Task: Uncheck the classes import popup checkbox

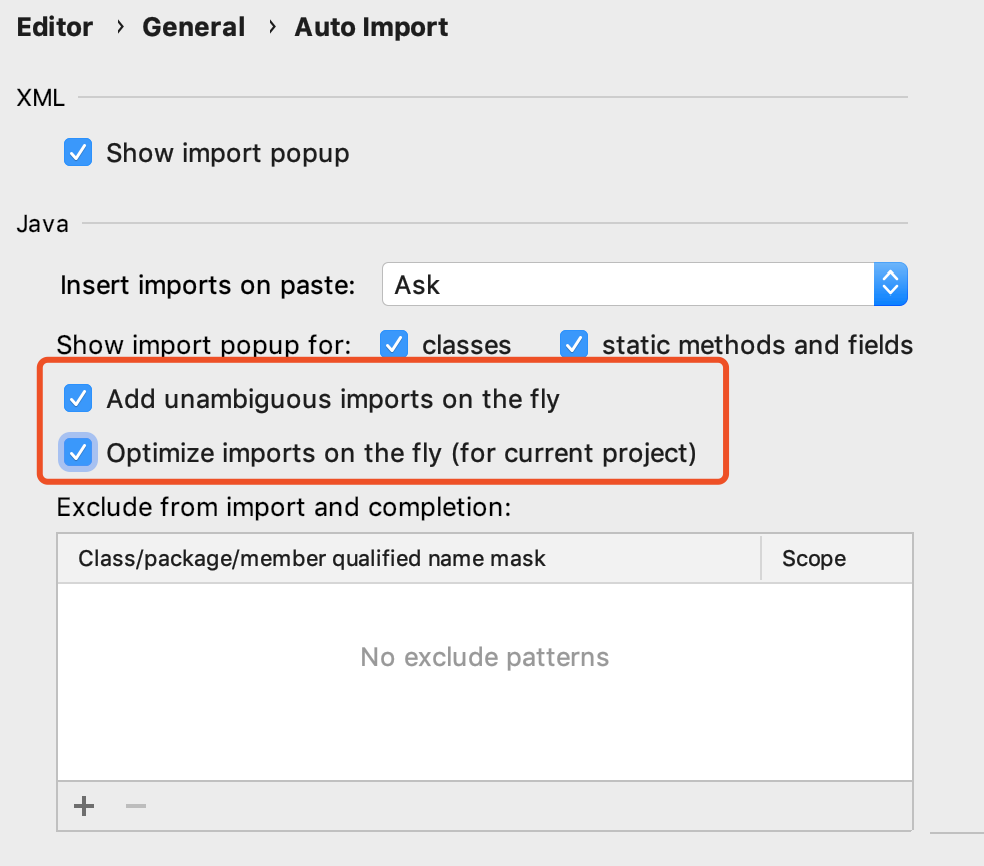Action: coord(395,345)
